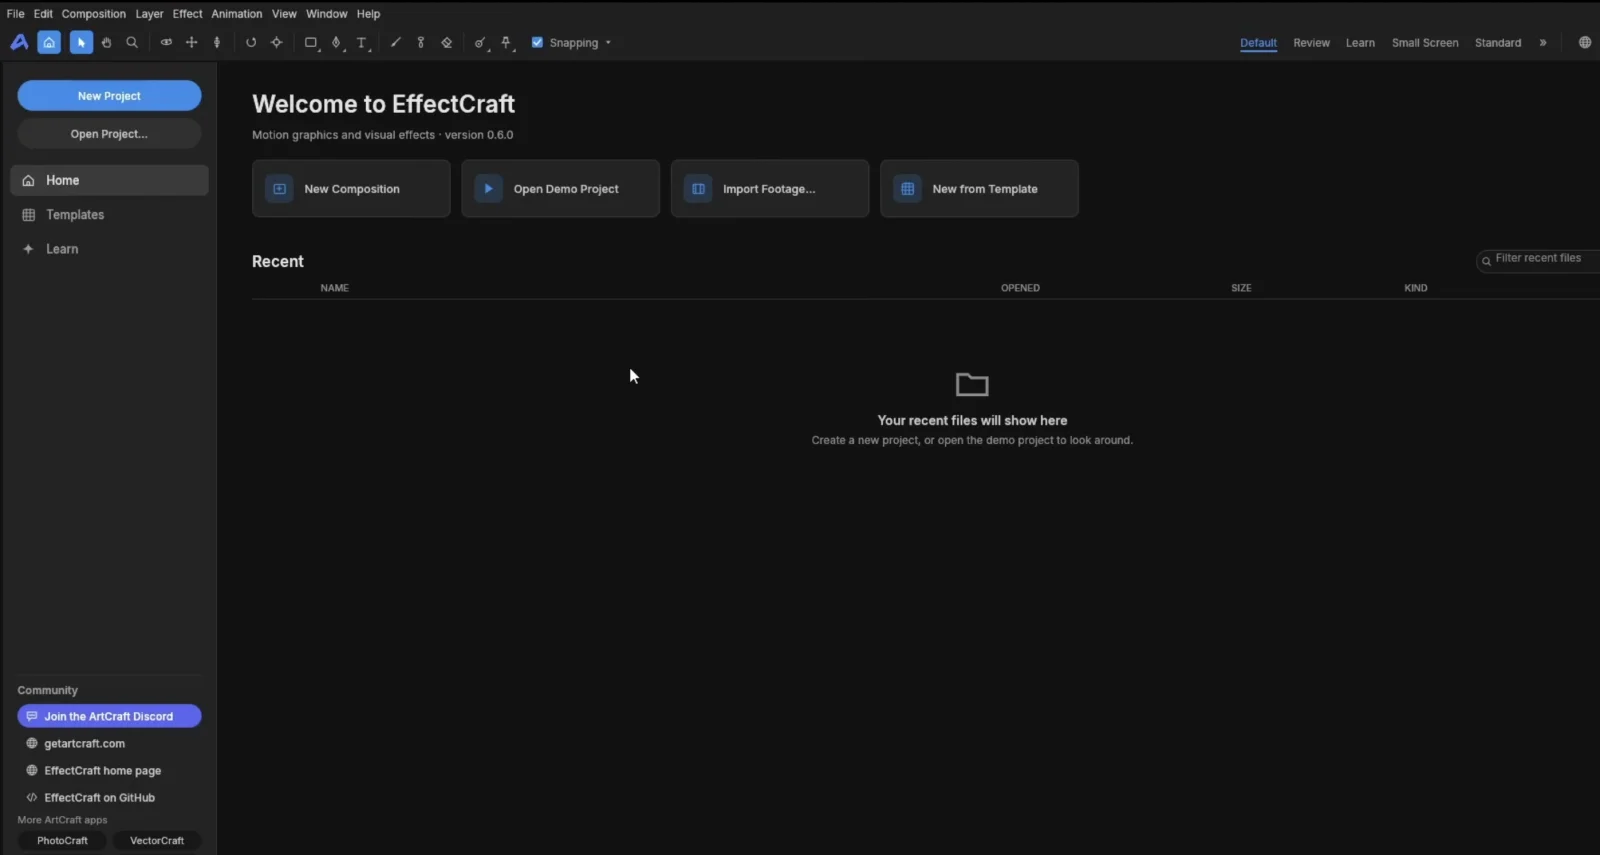
Task: Open the Composition menu
Action: [x=94, y=14]
